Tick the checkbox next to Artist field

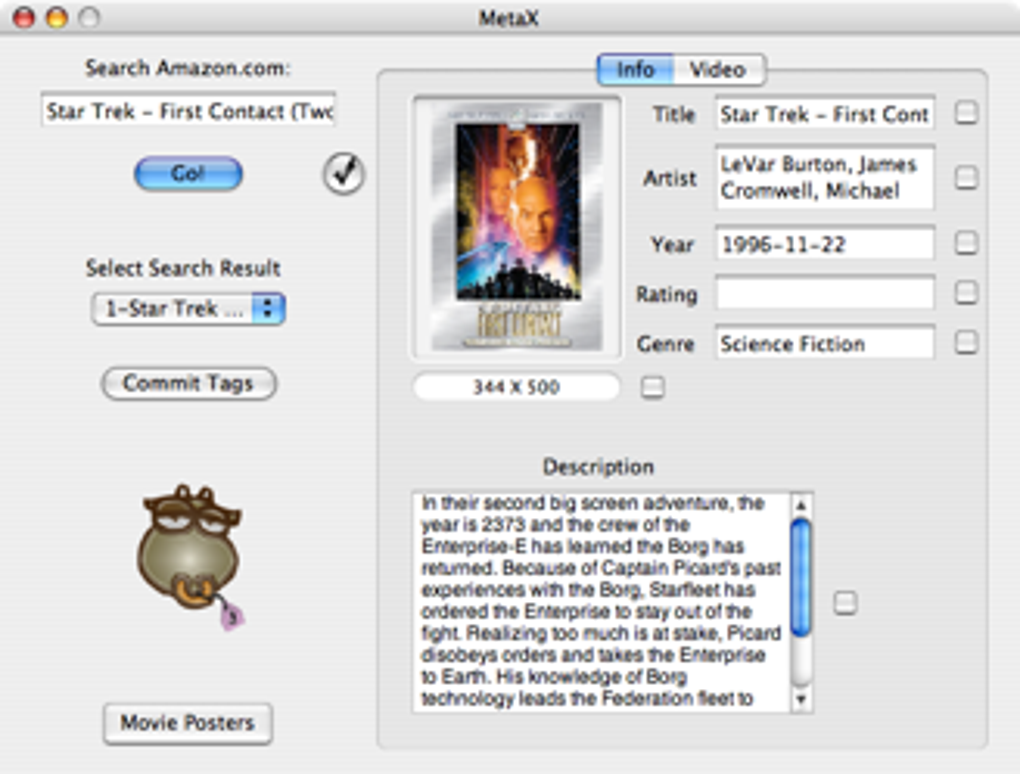click(966, 177)
